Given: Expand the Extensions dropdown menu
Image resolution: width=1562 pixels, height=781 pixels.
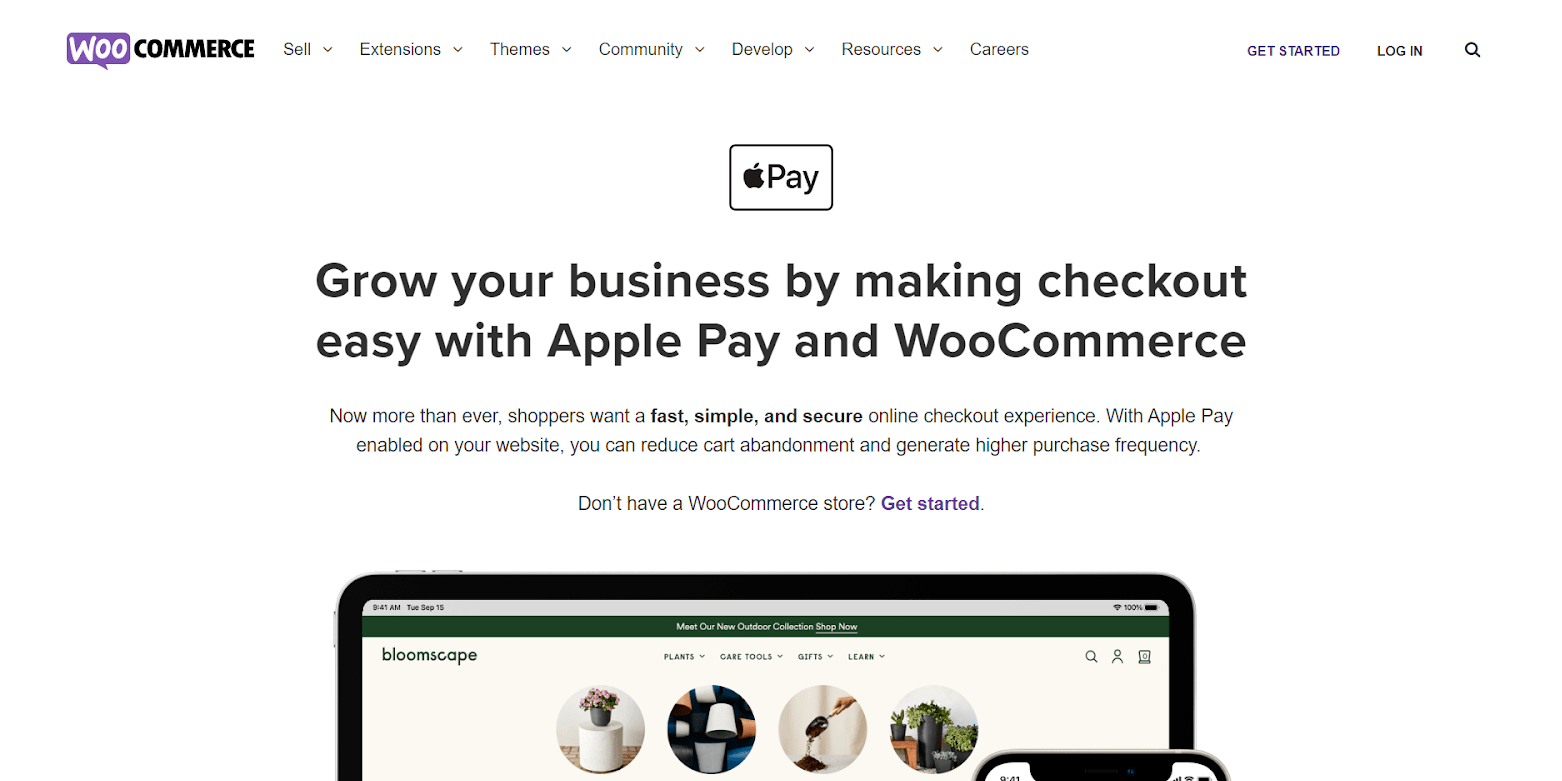Looking at the screenshot, I should pos(411,49).
